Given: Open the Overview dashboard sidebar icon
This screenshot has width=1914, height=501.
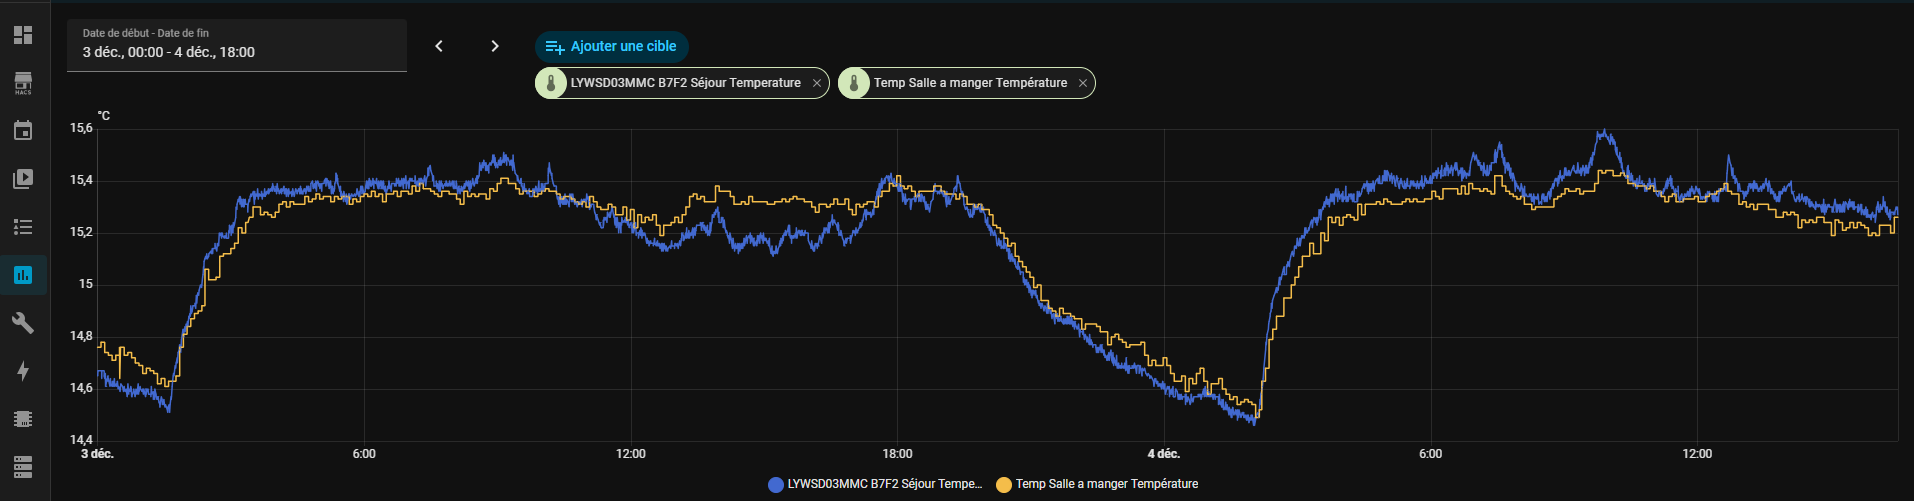Looking at the screenshot, I should pyautogui.click(x=23, y=35).
